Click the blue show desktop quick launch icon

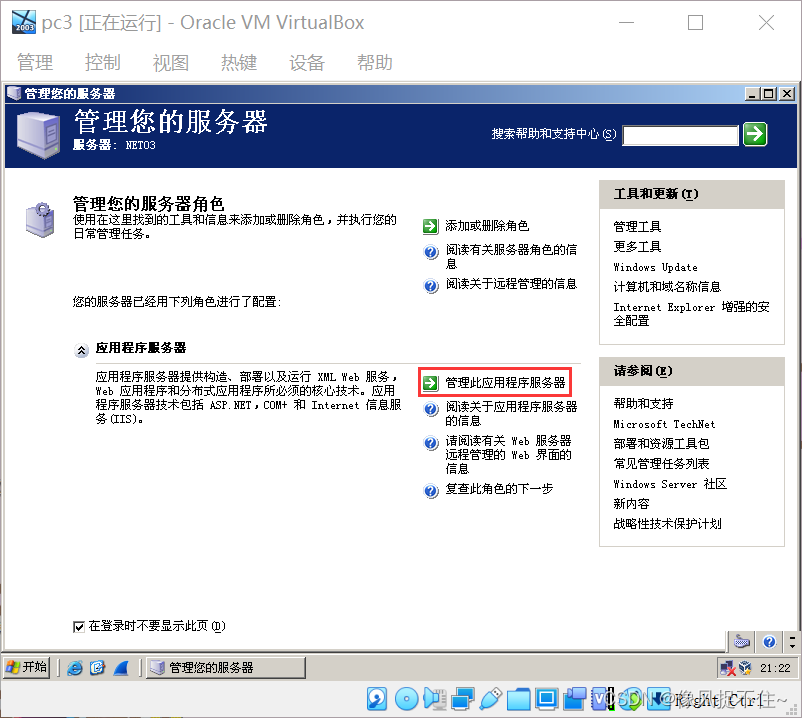coord(121,668)
